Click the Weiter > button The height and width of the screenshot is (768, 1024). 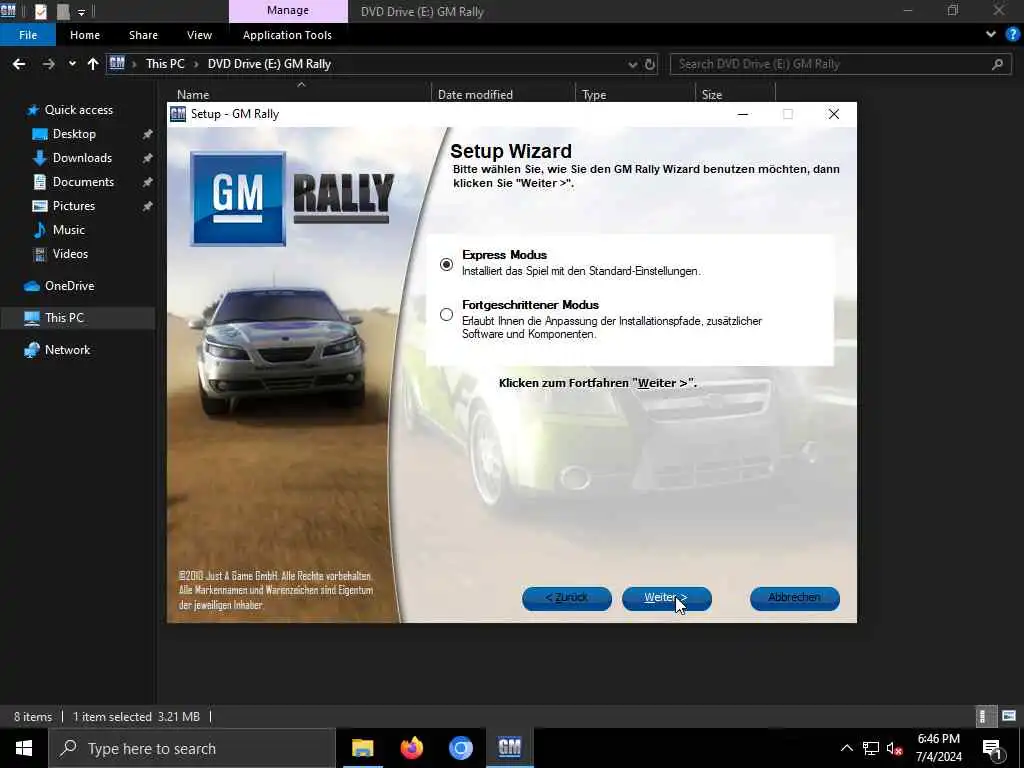pyautogui.click(x=666, y=598)
